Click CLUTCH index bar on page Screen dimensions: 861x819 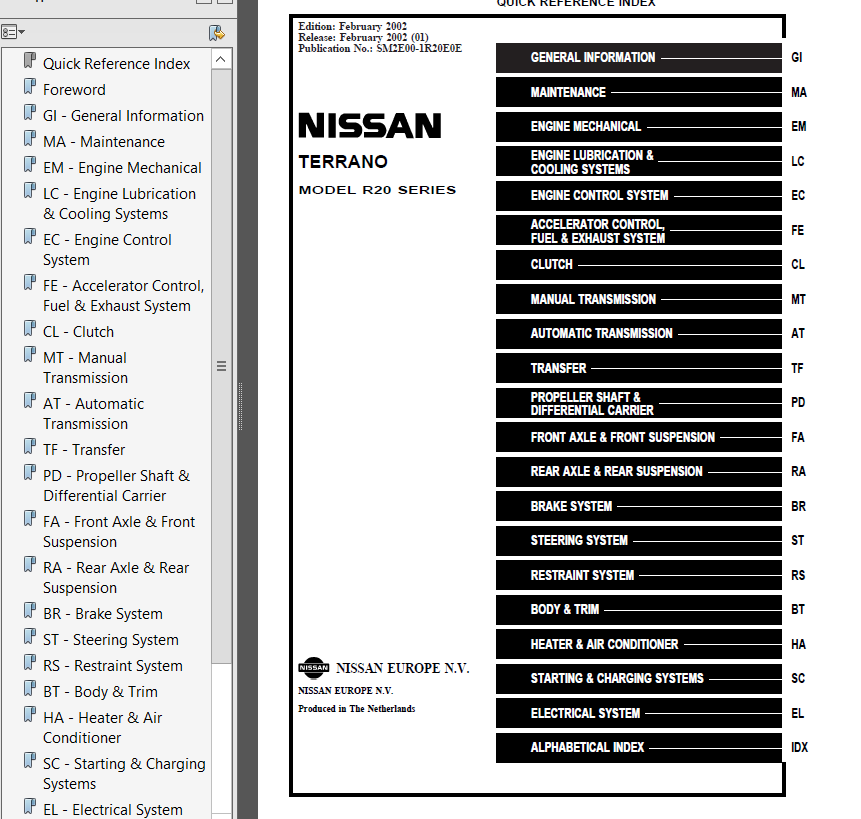pyautogui.click(x=639, y=265)
